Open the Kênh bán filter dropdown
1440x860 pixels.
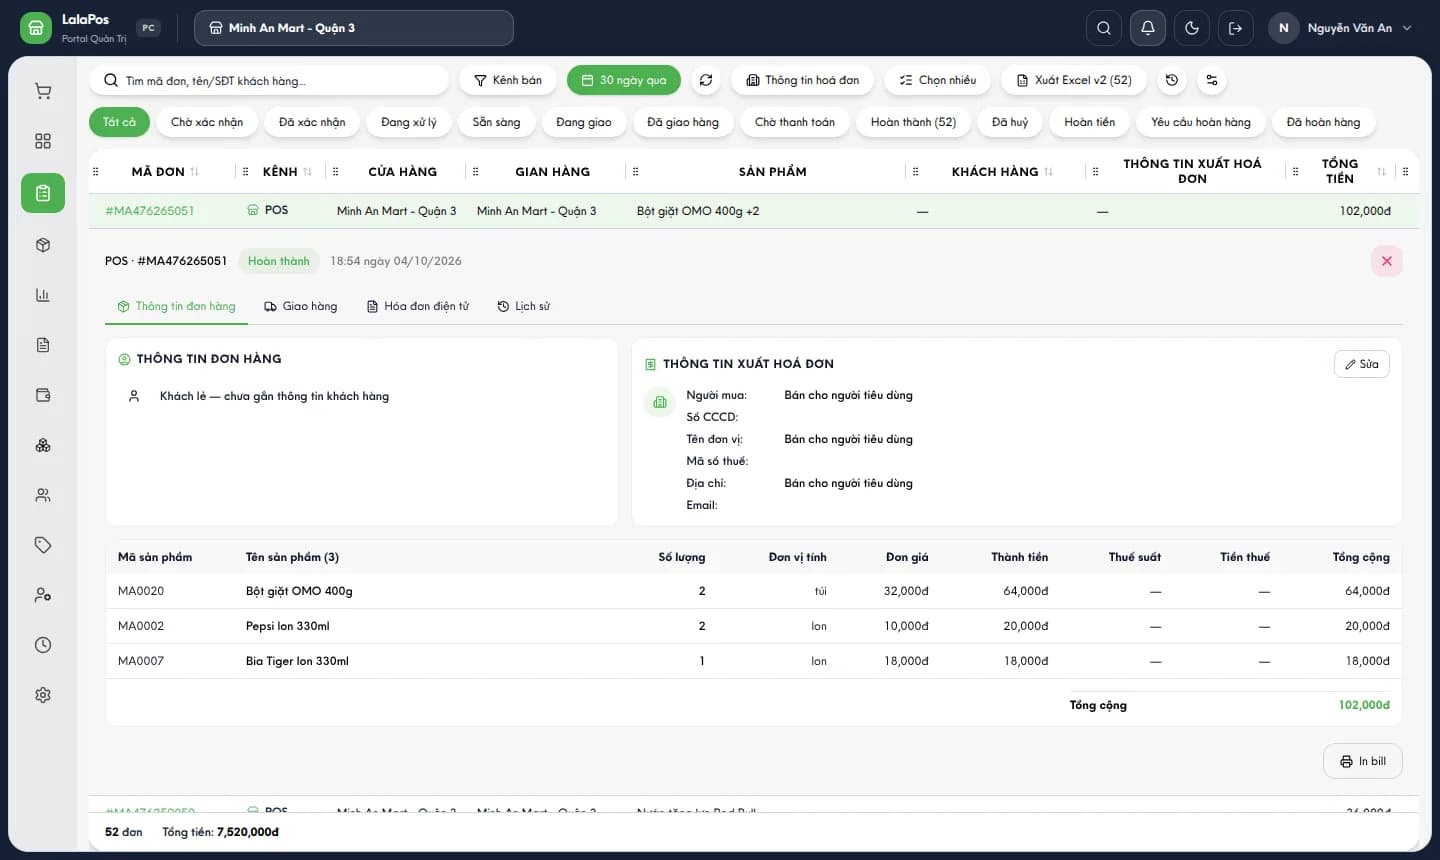tap(508, 80)
